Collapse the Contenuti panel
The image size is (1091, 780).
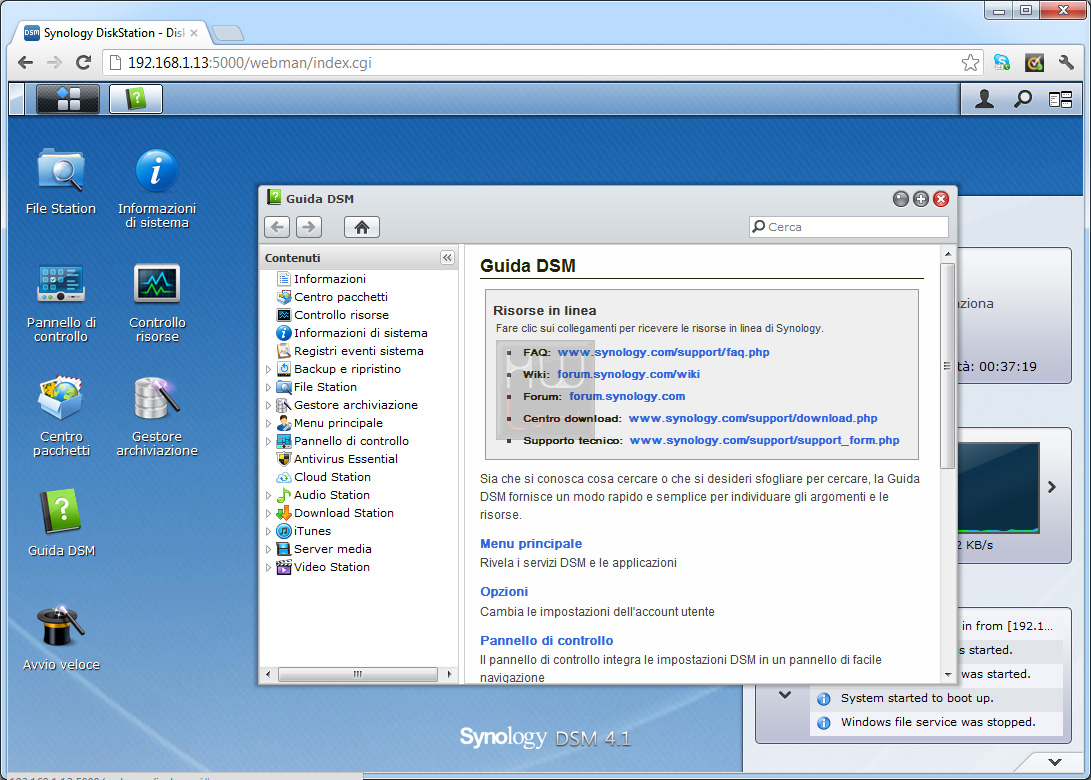[x=447, y=258]
